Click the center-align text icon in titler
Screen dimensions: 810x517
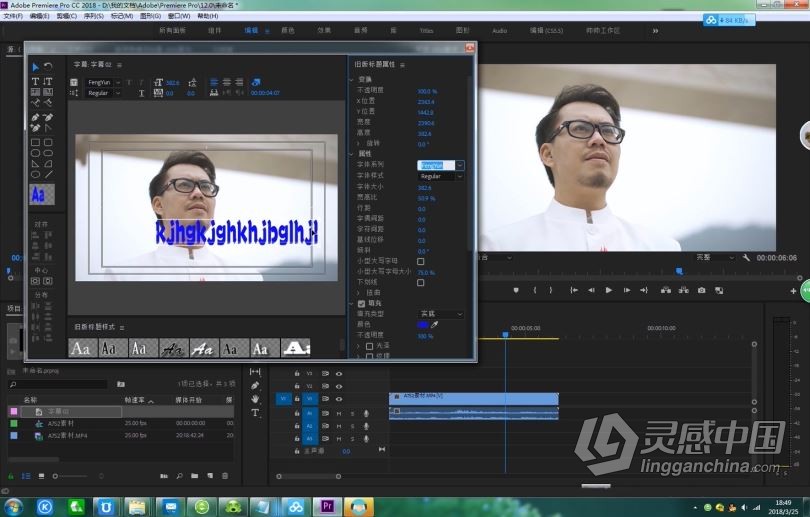click(x=226, y=82)
